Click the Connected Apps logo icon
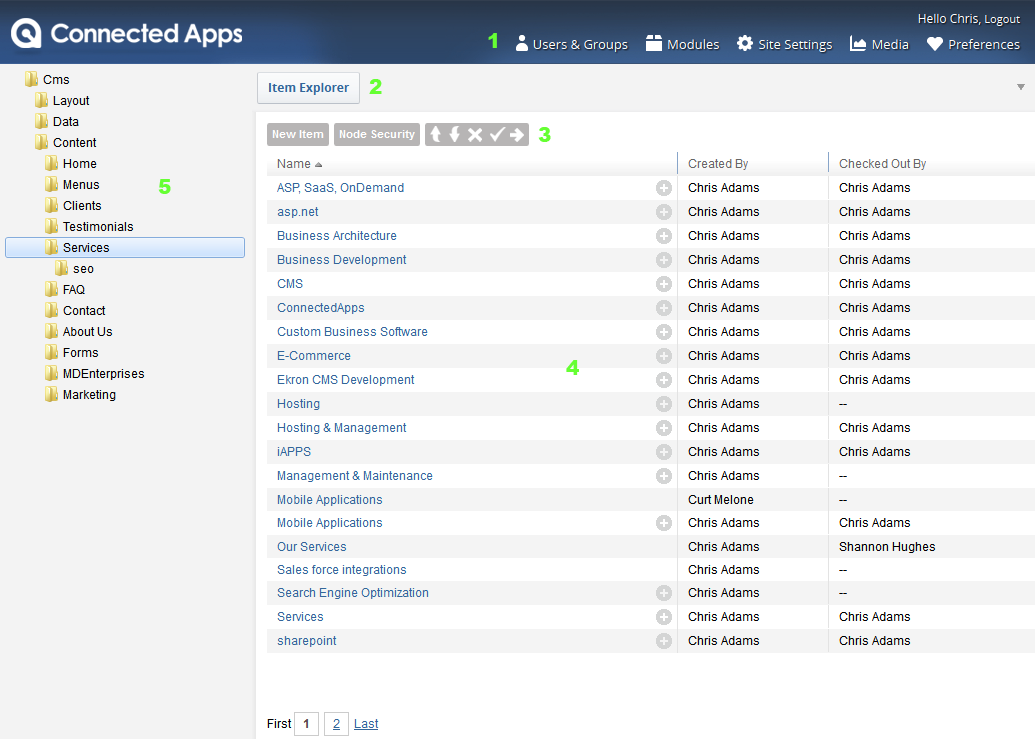The image size is (1035, 739). point(26,34)
